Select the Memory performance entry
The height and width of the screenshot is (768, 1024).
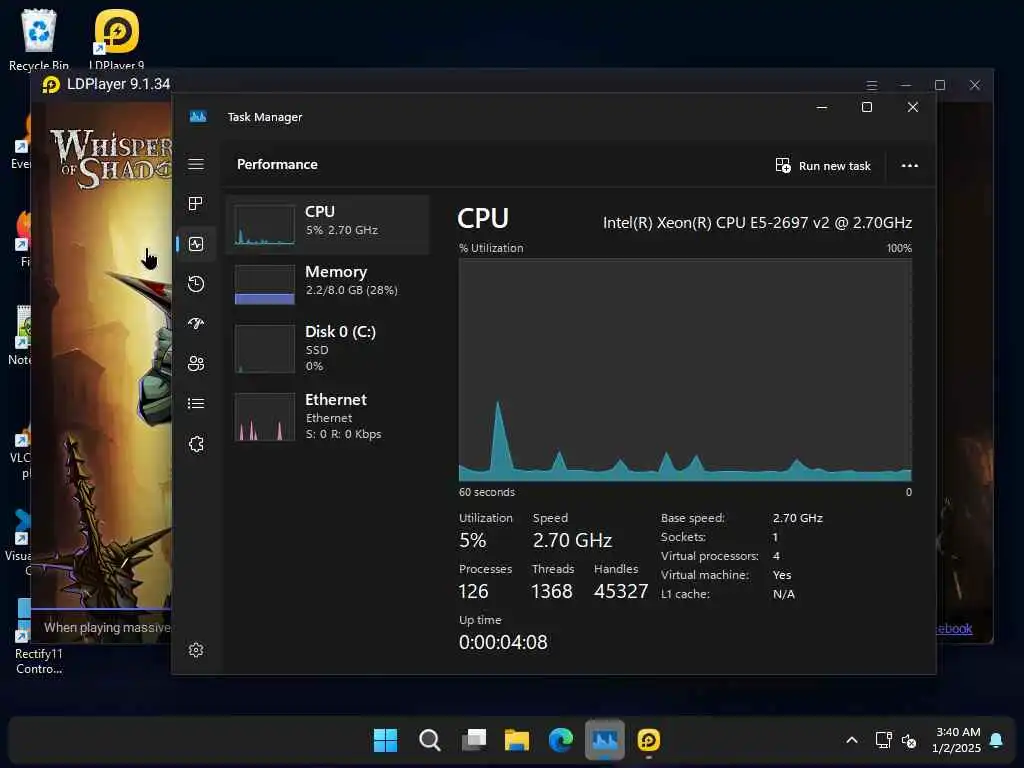pos(327,284)
